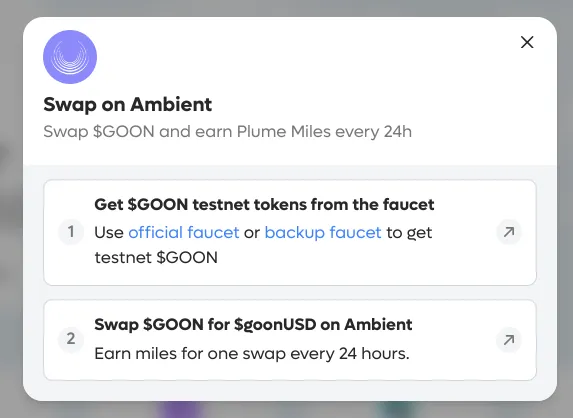Open the official faucet link
The height and width of the screenshot is (418, 573).
(184, 232)
